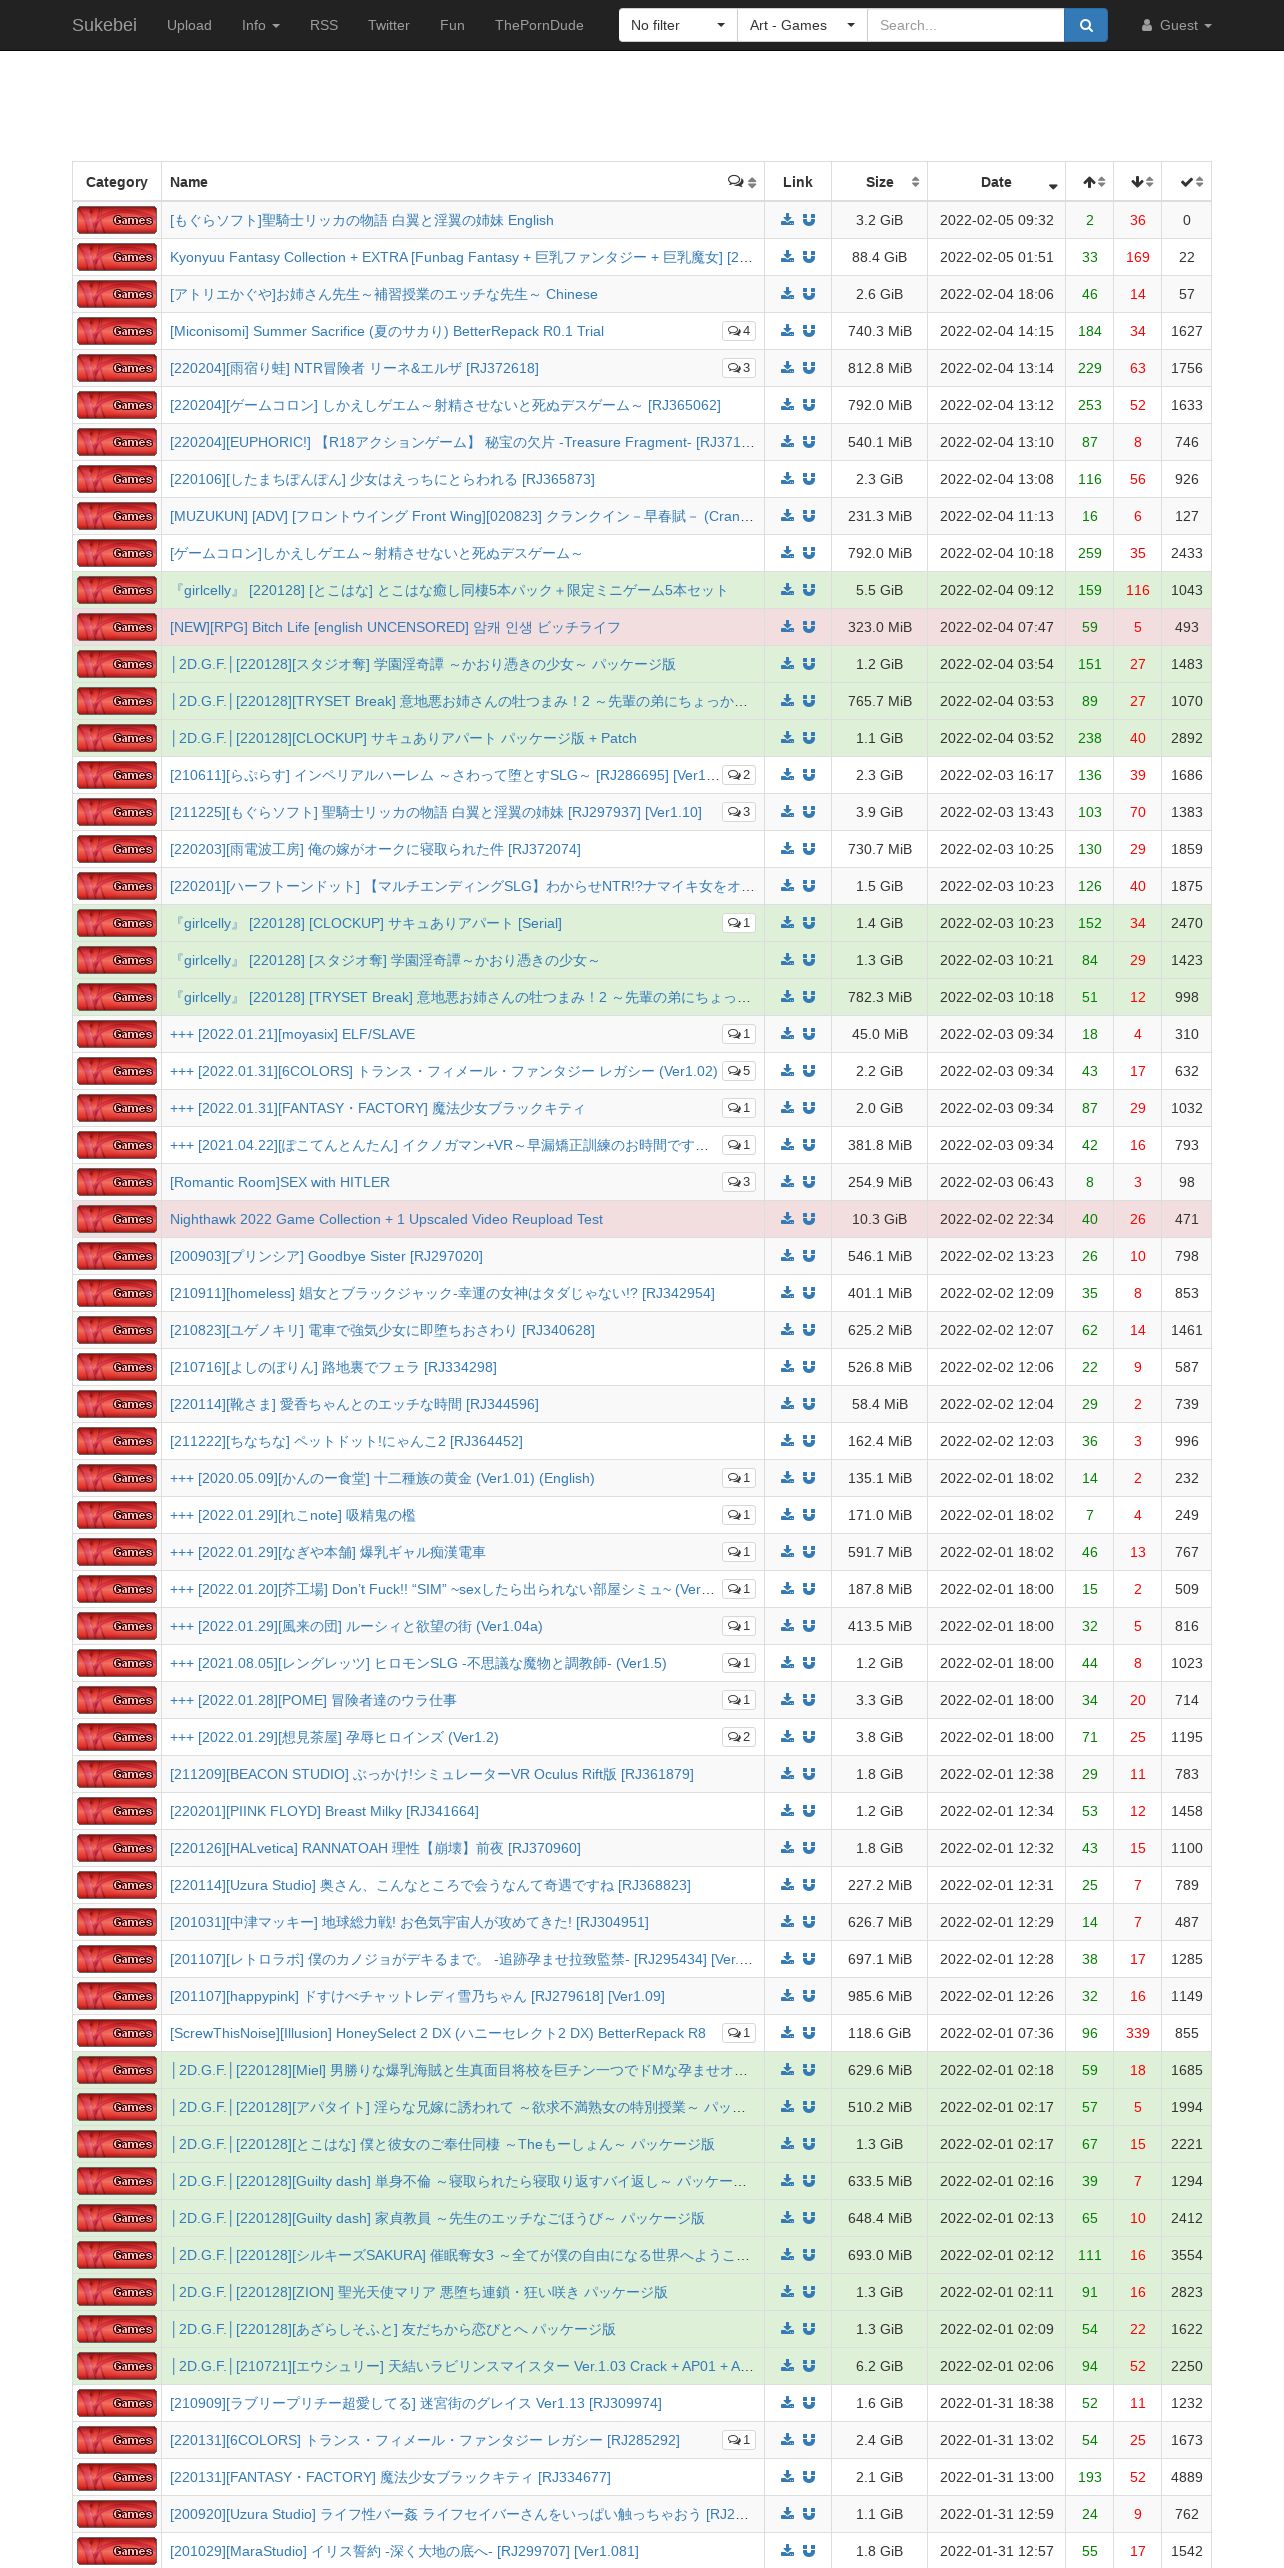Open ThePornDude navbar link

(x=539, y=25)
